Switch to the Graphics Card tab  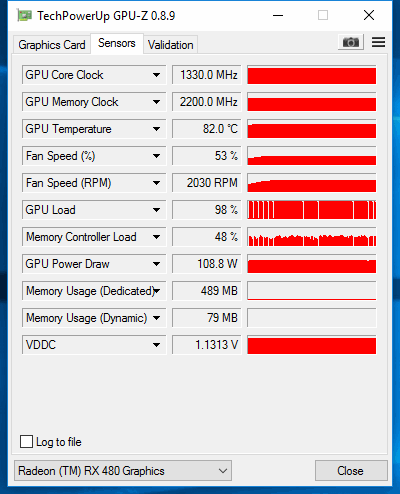click(52, 45)
